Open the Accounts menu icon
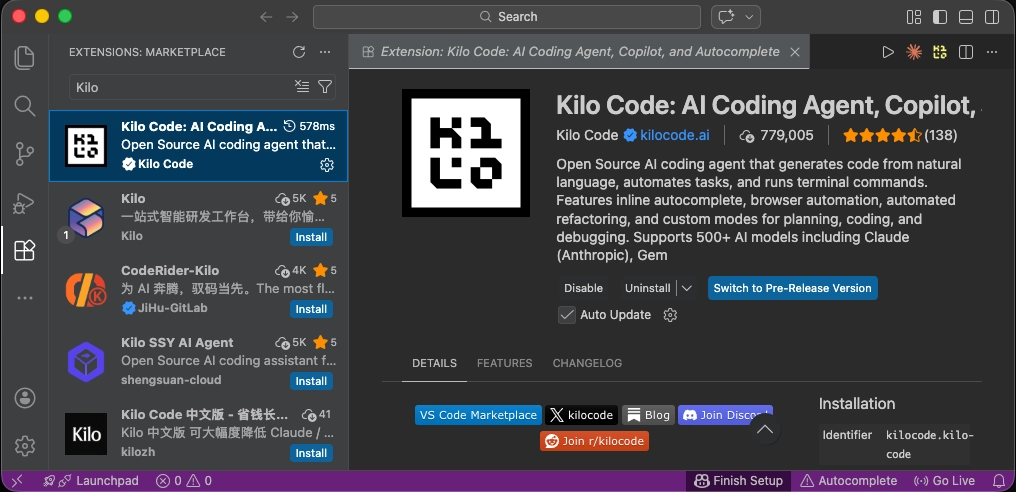 [25, 397]
